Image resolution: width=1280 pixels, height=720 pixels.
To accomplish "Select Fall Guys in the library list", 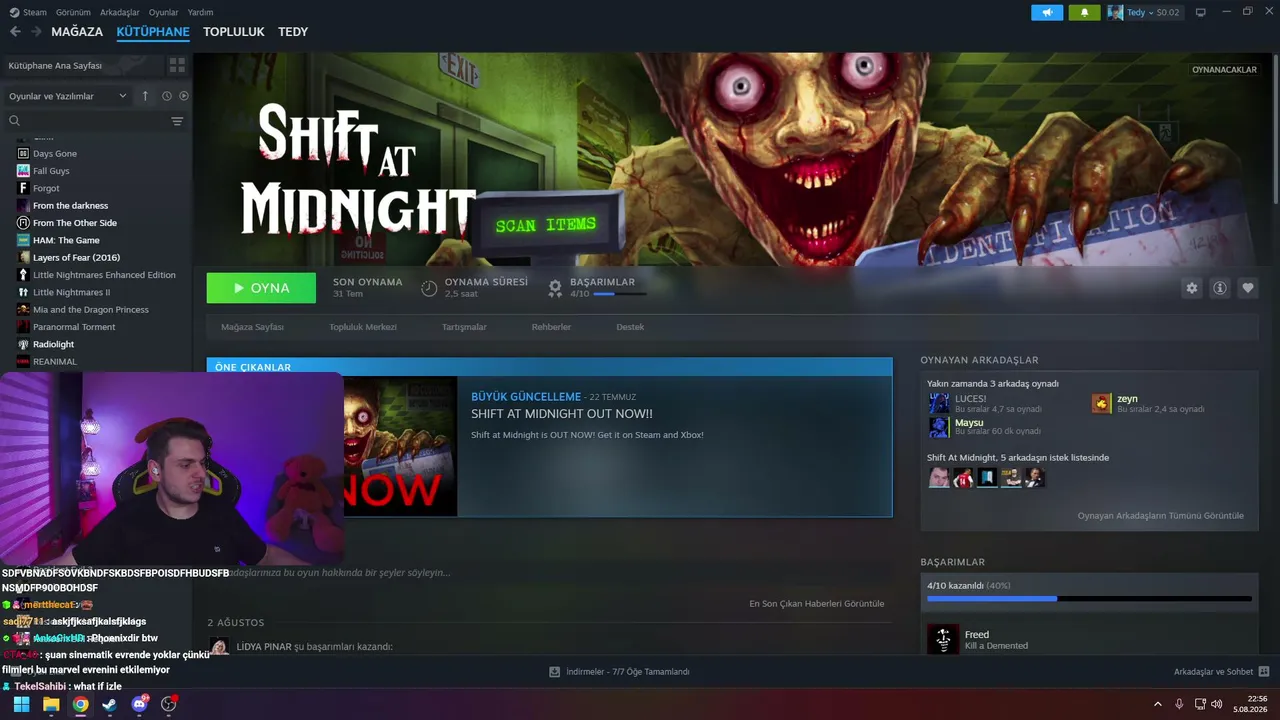I will click(51, 171).
